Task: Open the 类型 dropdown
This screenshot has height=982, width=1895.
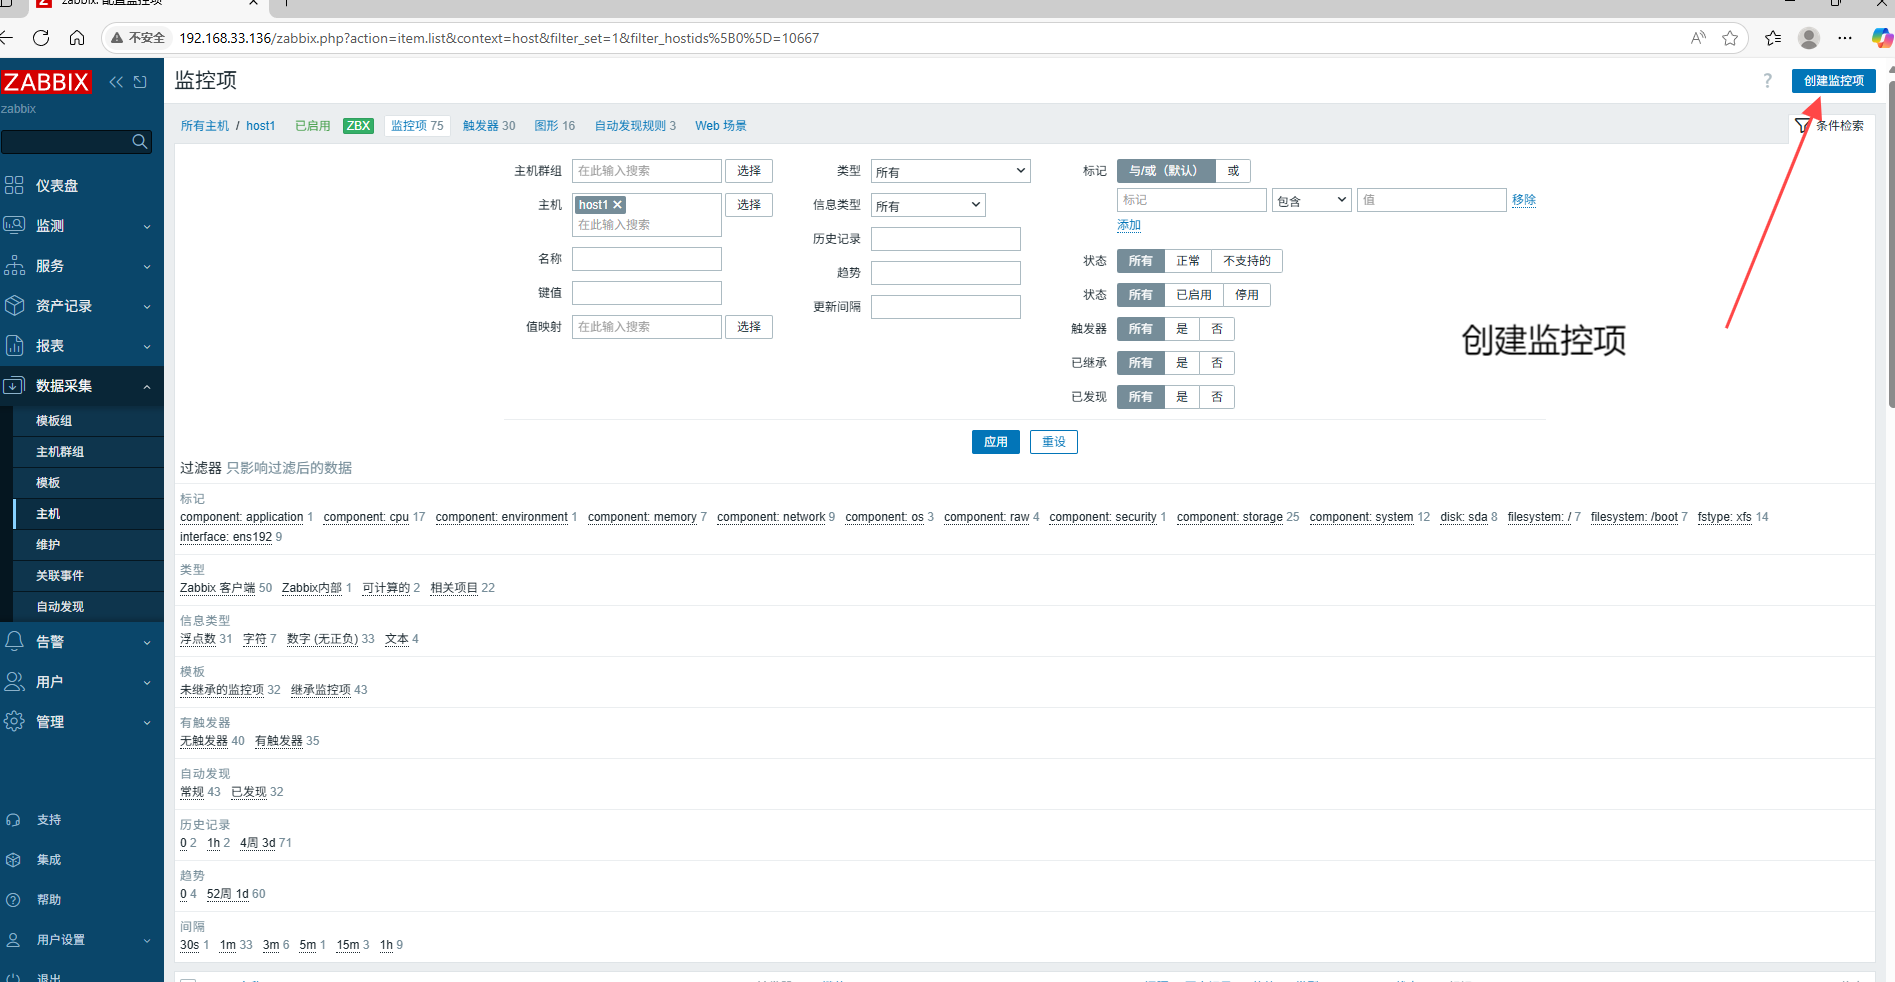Action: 951,171
